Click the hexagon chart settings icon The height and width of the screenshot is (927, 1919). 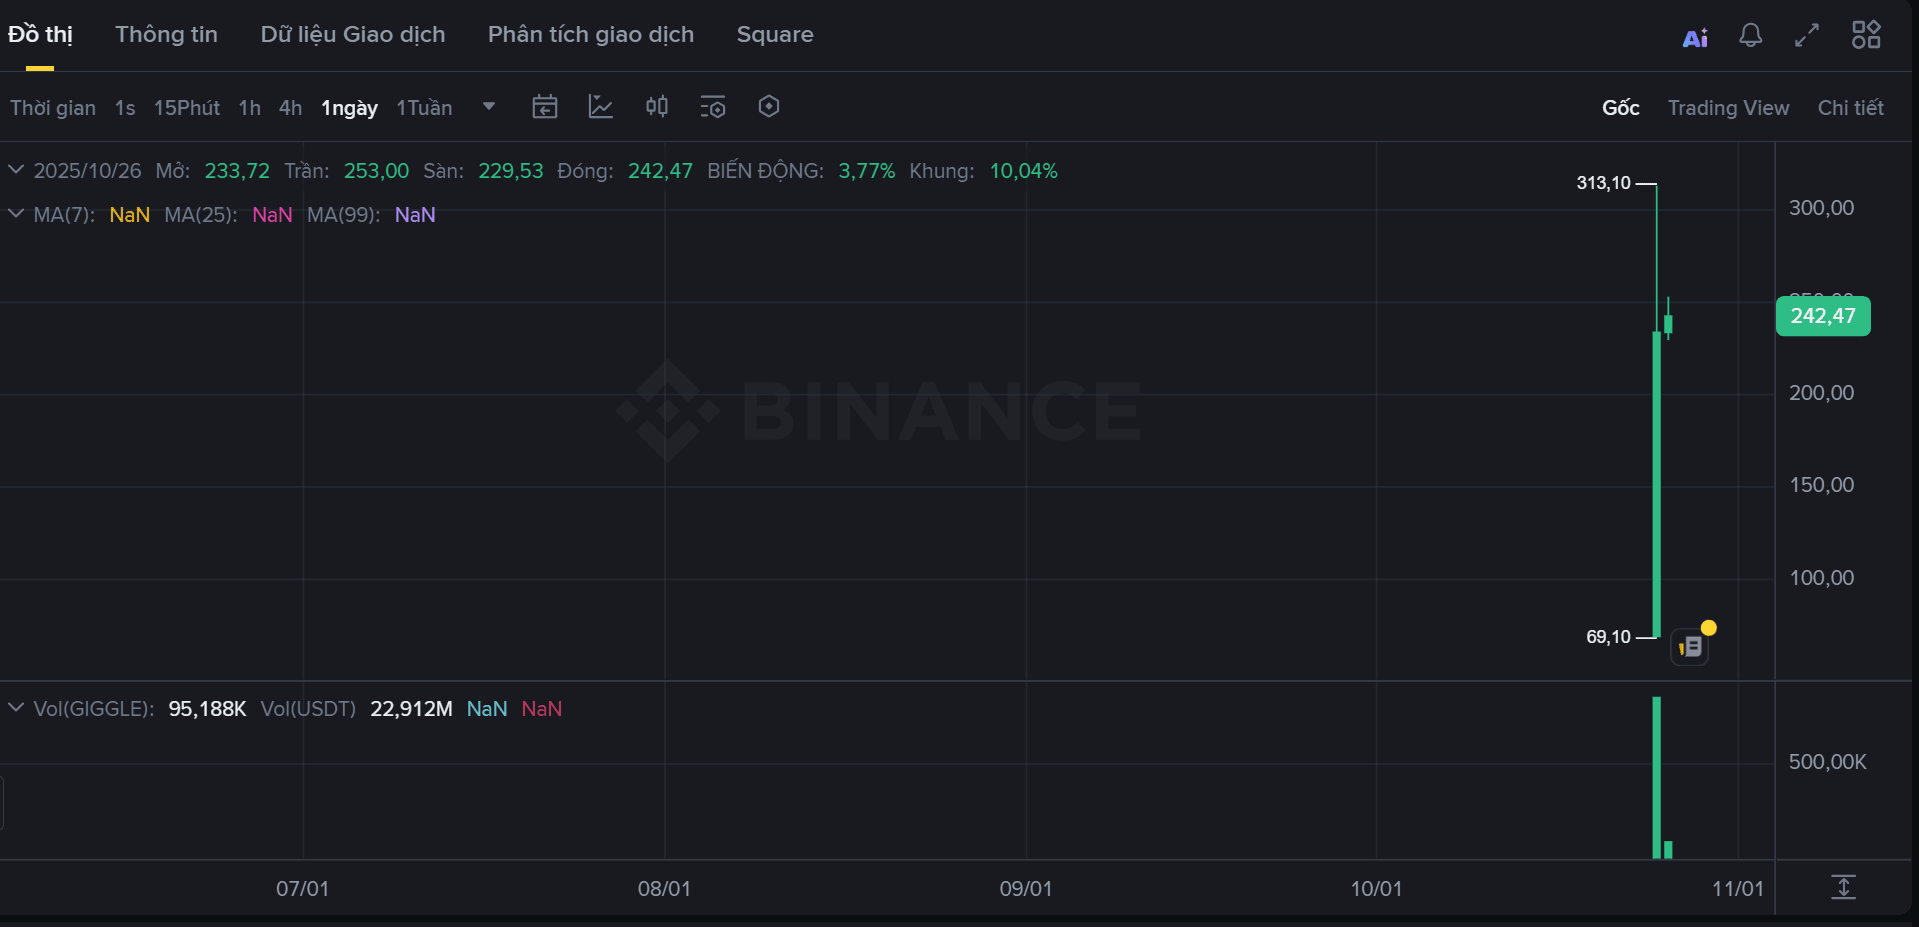(769, 107)
